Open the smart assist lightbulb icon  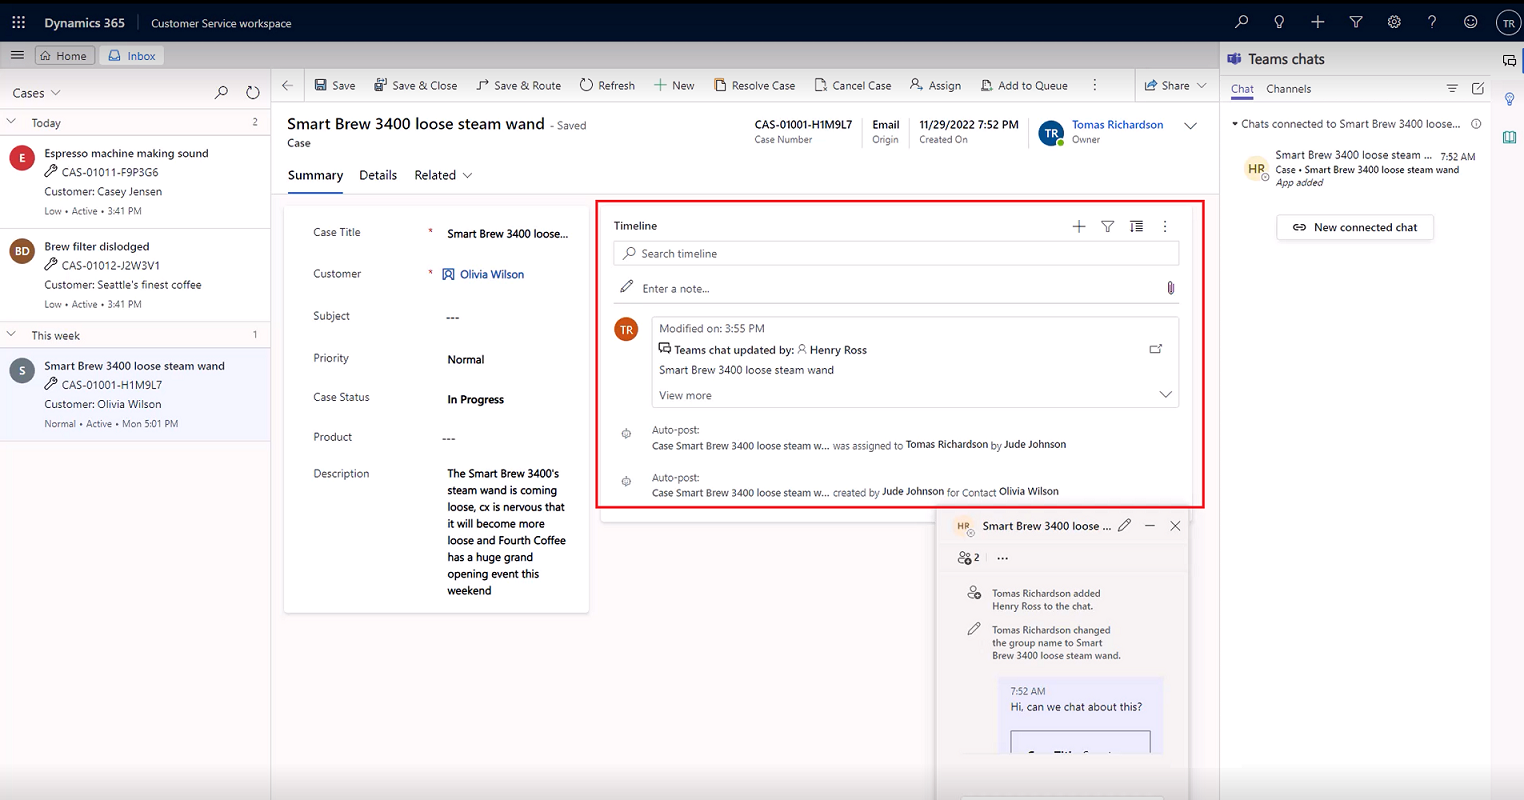1509,99
